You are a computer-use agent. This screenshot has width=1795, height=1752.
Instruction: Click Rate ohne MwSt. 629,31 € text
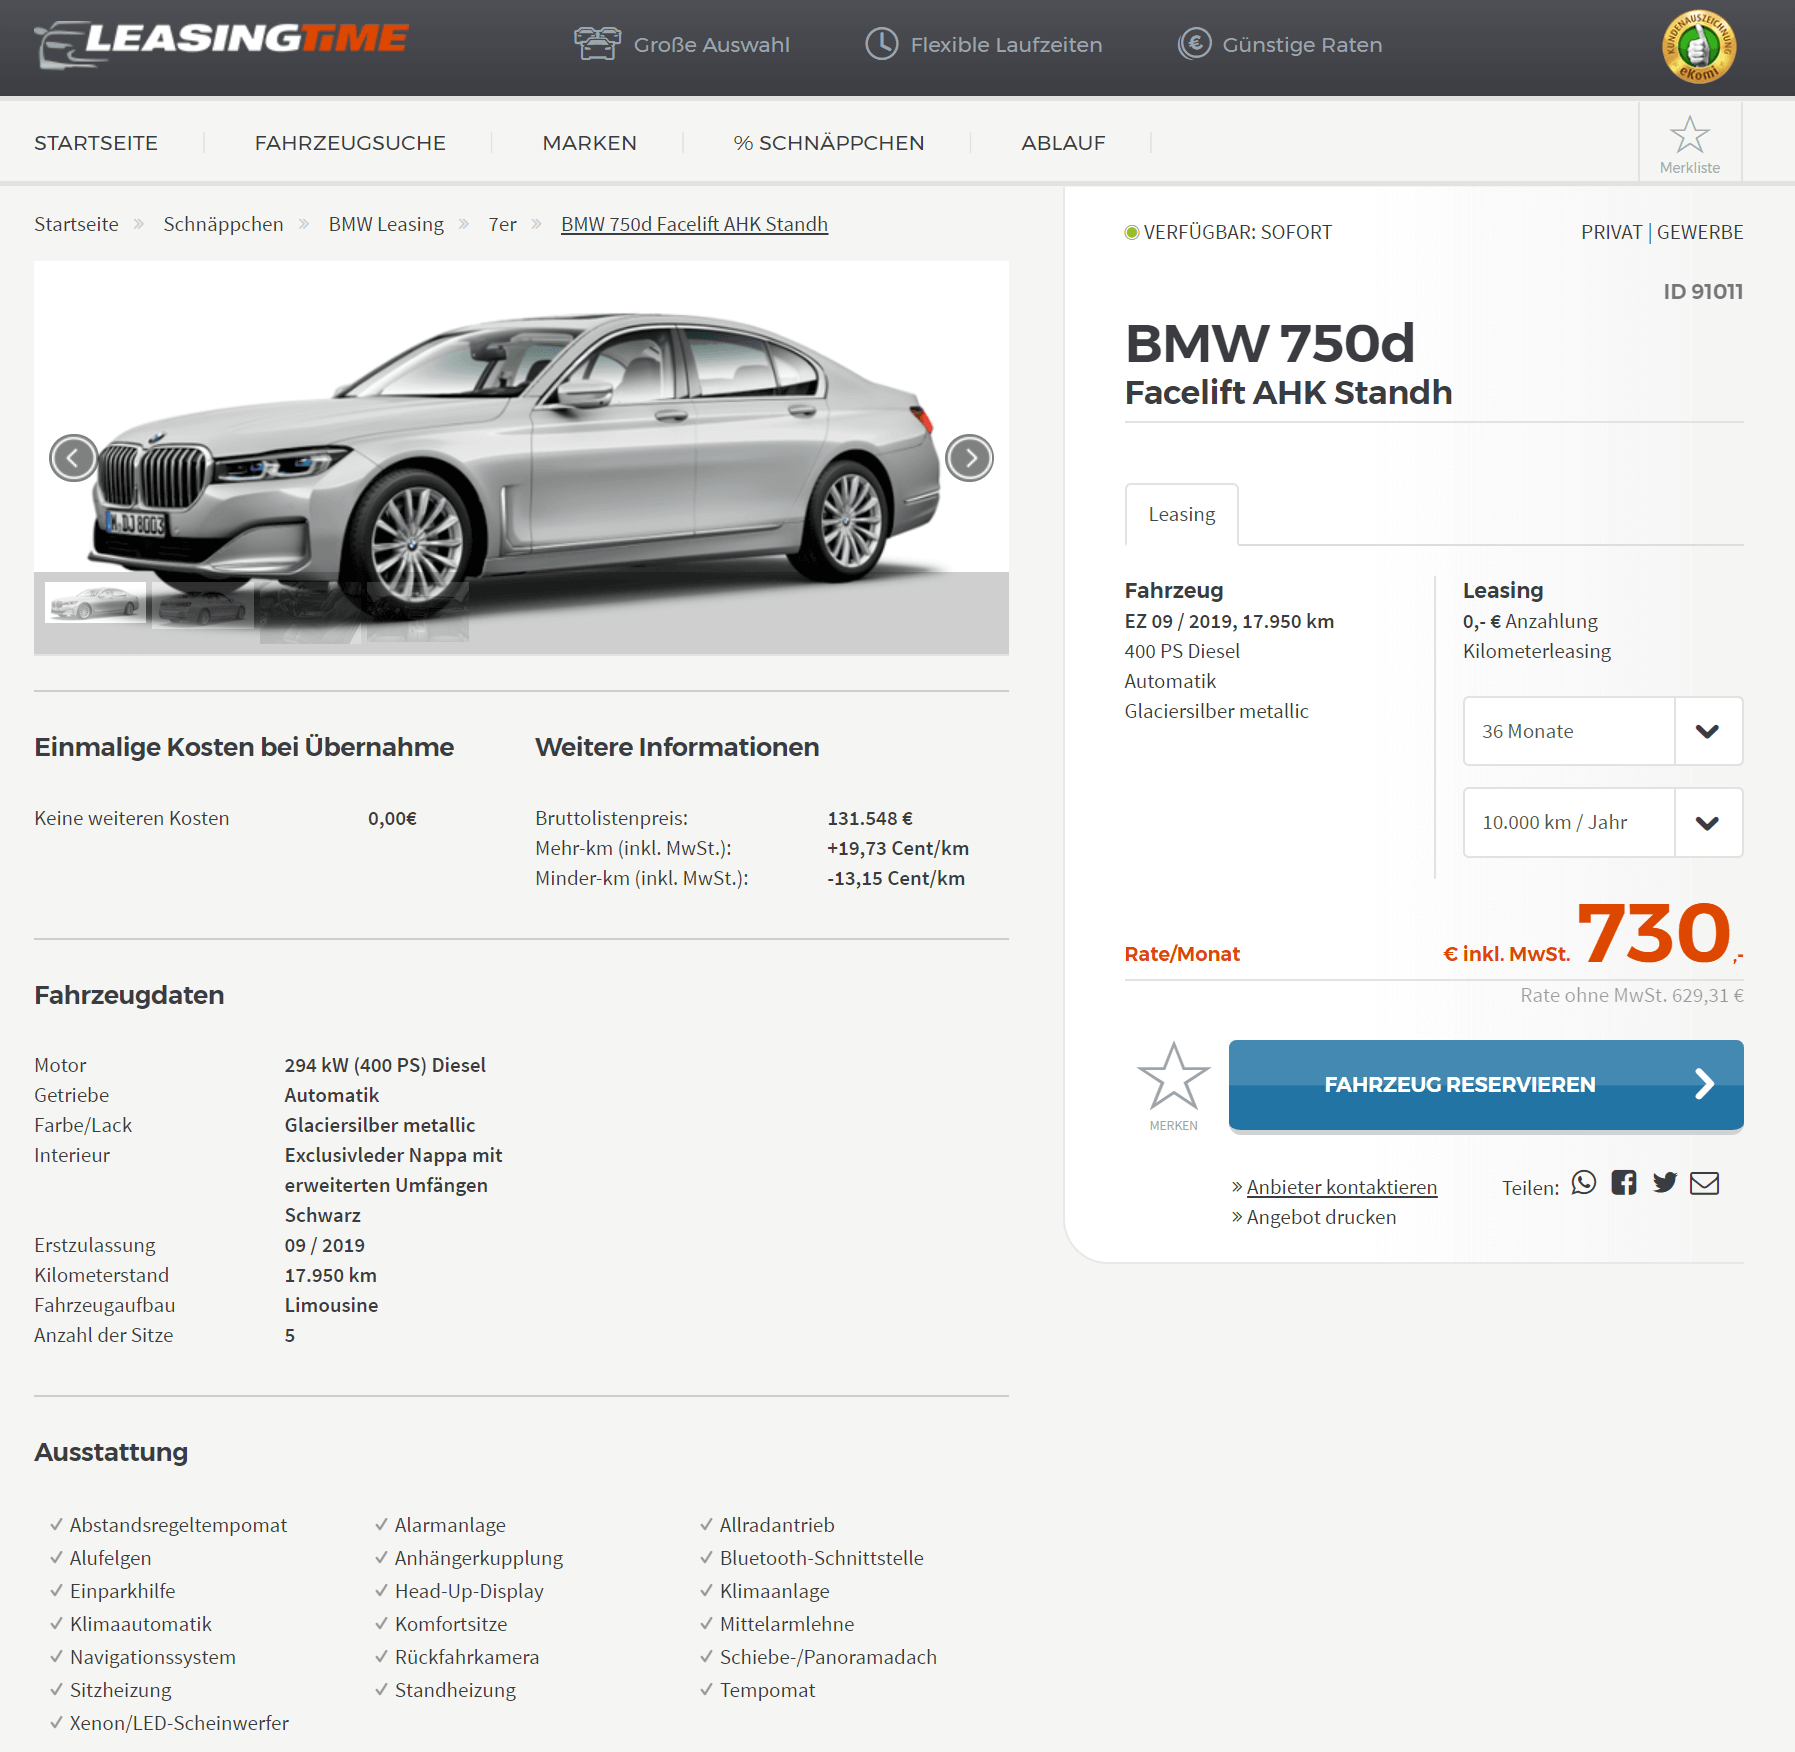(1632, 995)
